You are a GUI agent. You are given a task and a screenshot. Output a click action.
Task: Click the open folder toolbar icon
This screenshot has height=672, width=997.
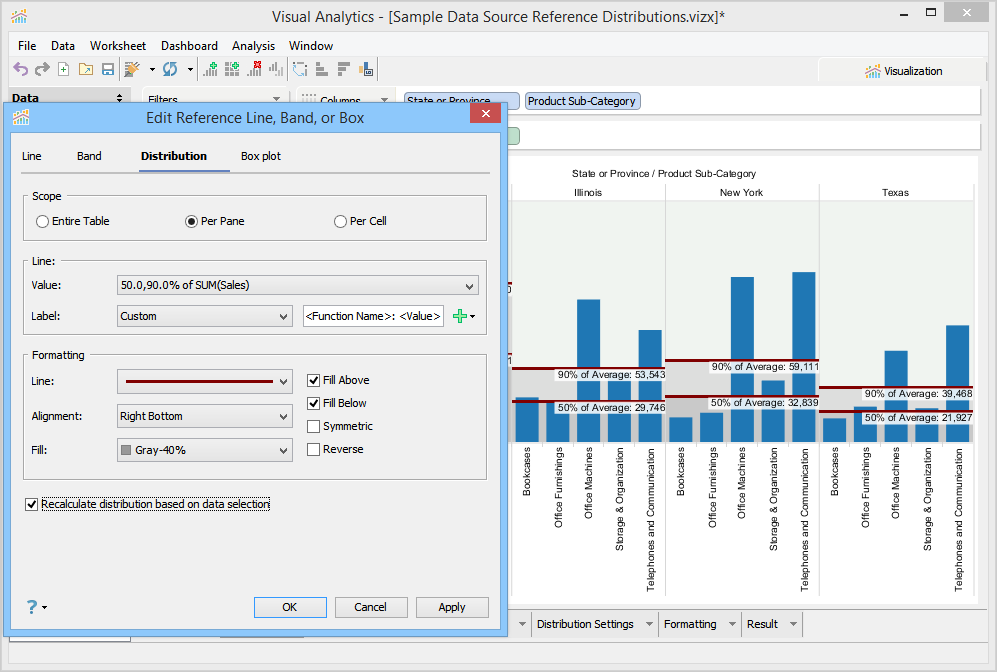tap(85, 69)
